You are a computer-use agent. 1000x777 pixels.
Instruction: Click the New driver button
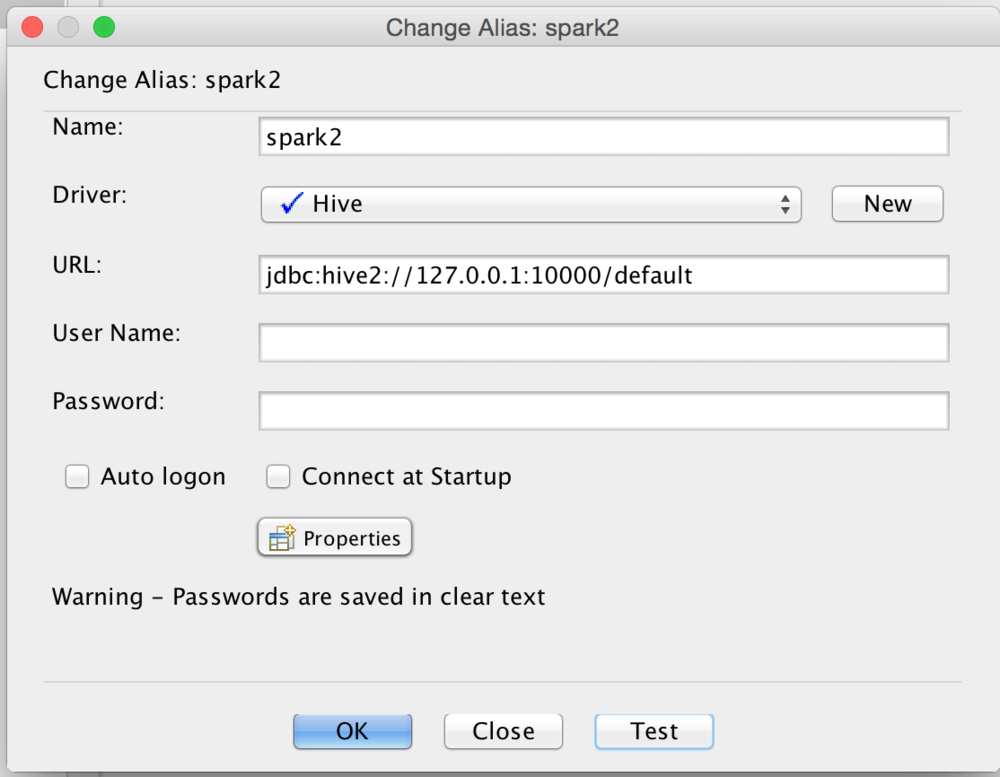[887, 204]
